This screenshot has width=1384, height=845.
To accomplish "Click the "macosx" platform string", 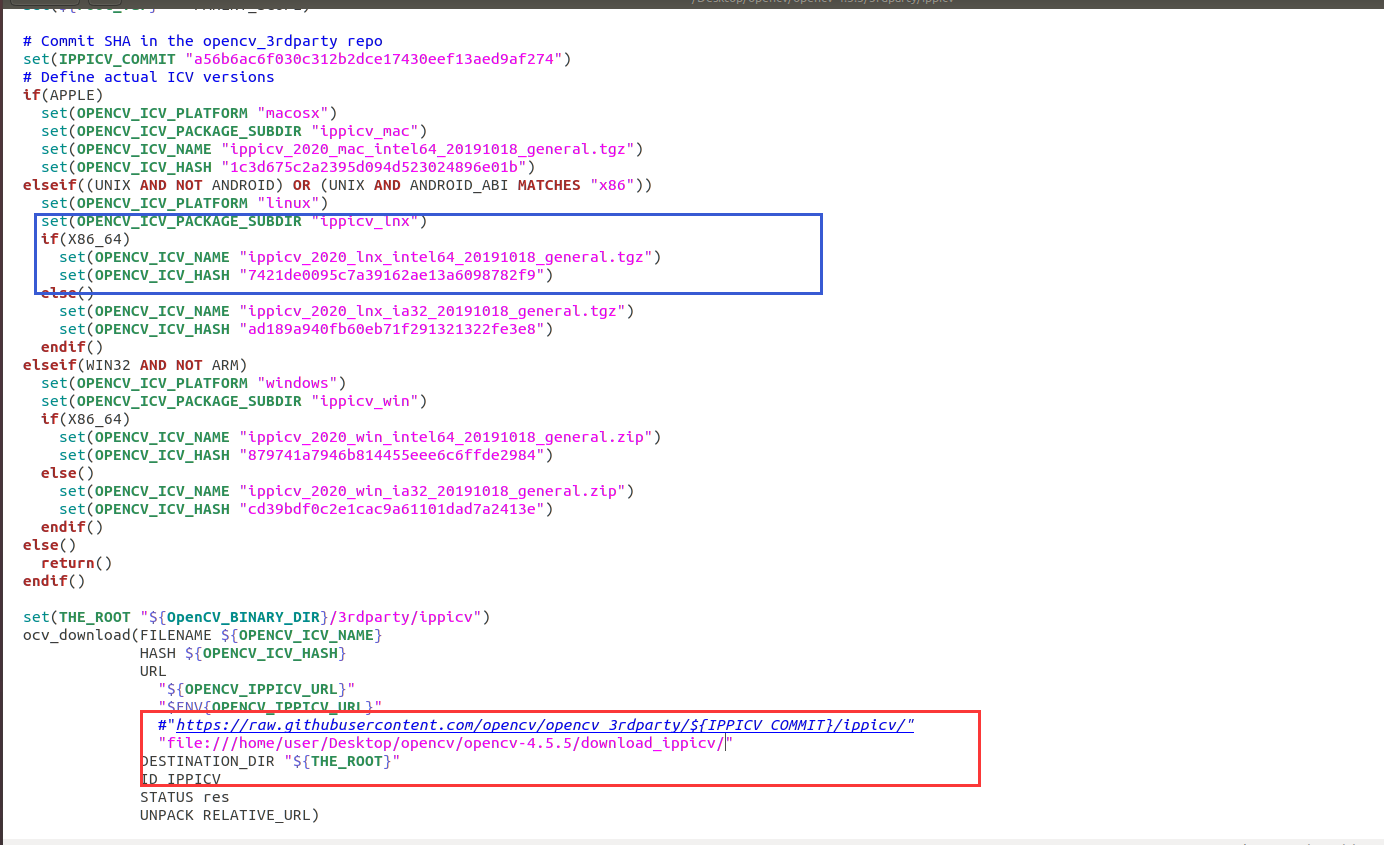I will pyautogui.click(x=293, y=113).
